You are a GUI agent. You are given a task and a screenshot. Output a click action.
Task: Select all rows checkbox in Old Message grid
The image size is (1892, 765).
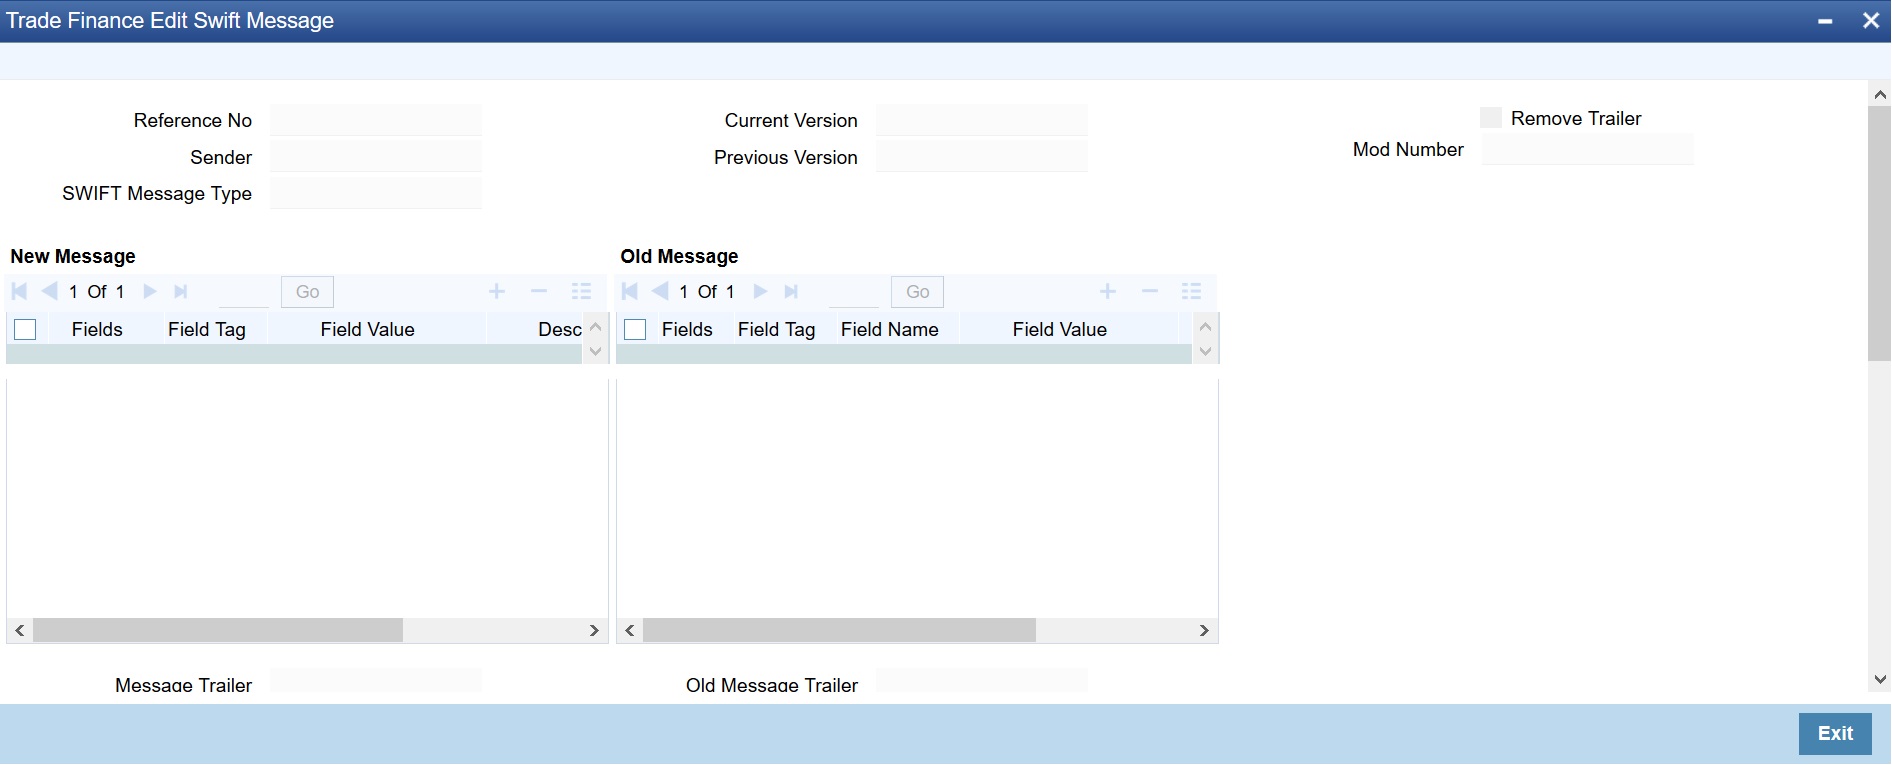coord(635,330)
